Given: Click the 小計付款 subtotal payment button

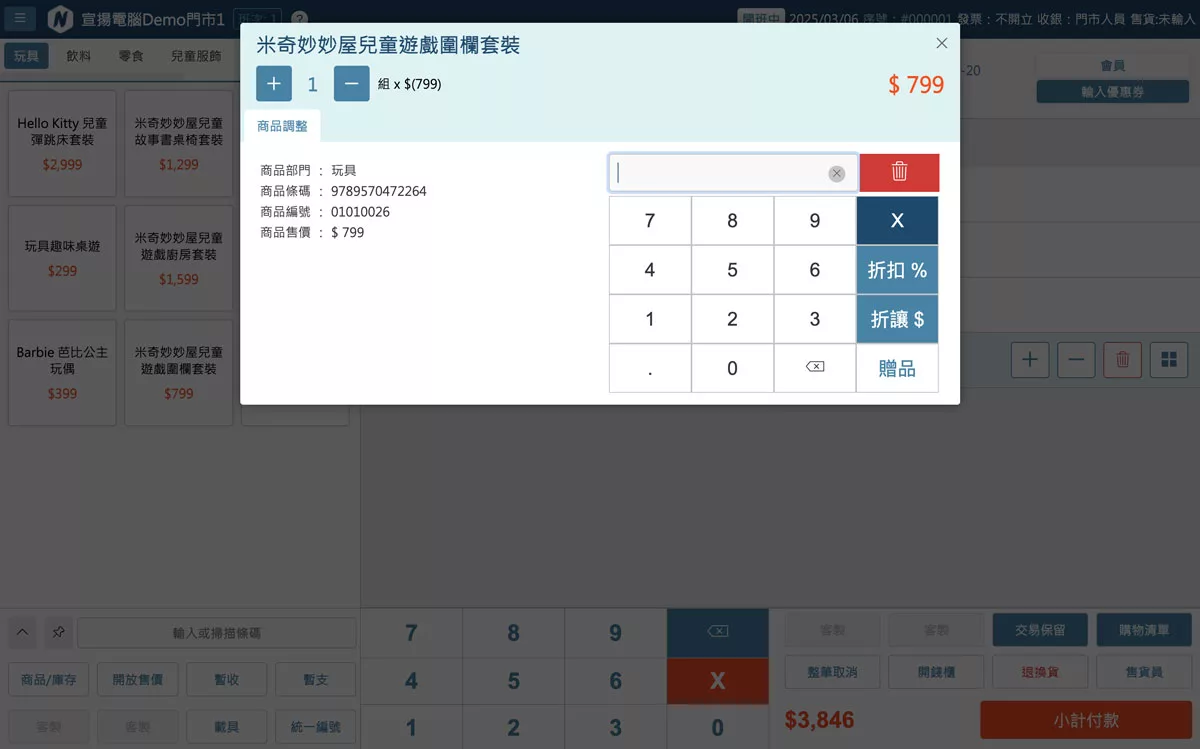Looking at the screenshot, I should coord(1086,720).
